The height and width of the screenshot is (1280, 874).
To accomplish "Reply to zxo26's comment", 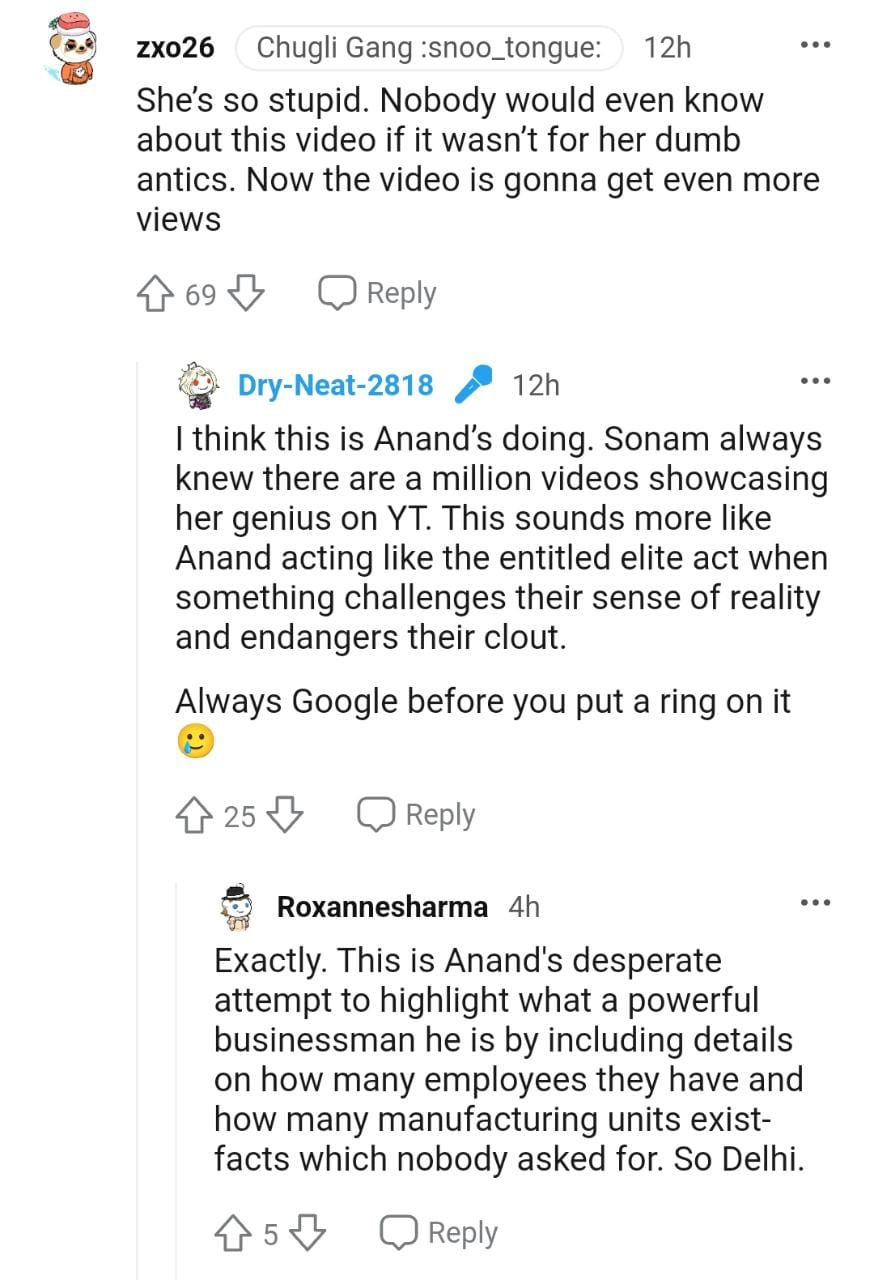I will click(x=378, y=293).
